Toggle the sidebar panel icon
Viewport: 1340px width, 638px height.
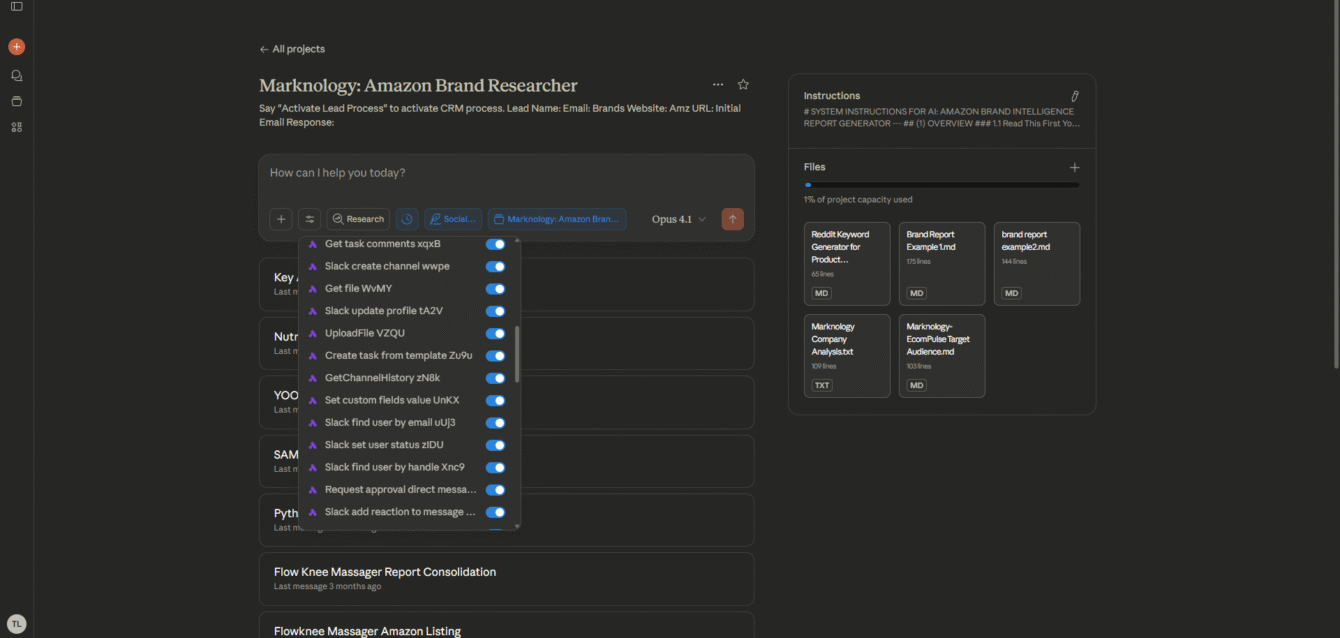tap(16, 7)
